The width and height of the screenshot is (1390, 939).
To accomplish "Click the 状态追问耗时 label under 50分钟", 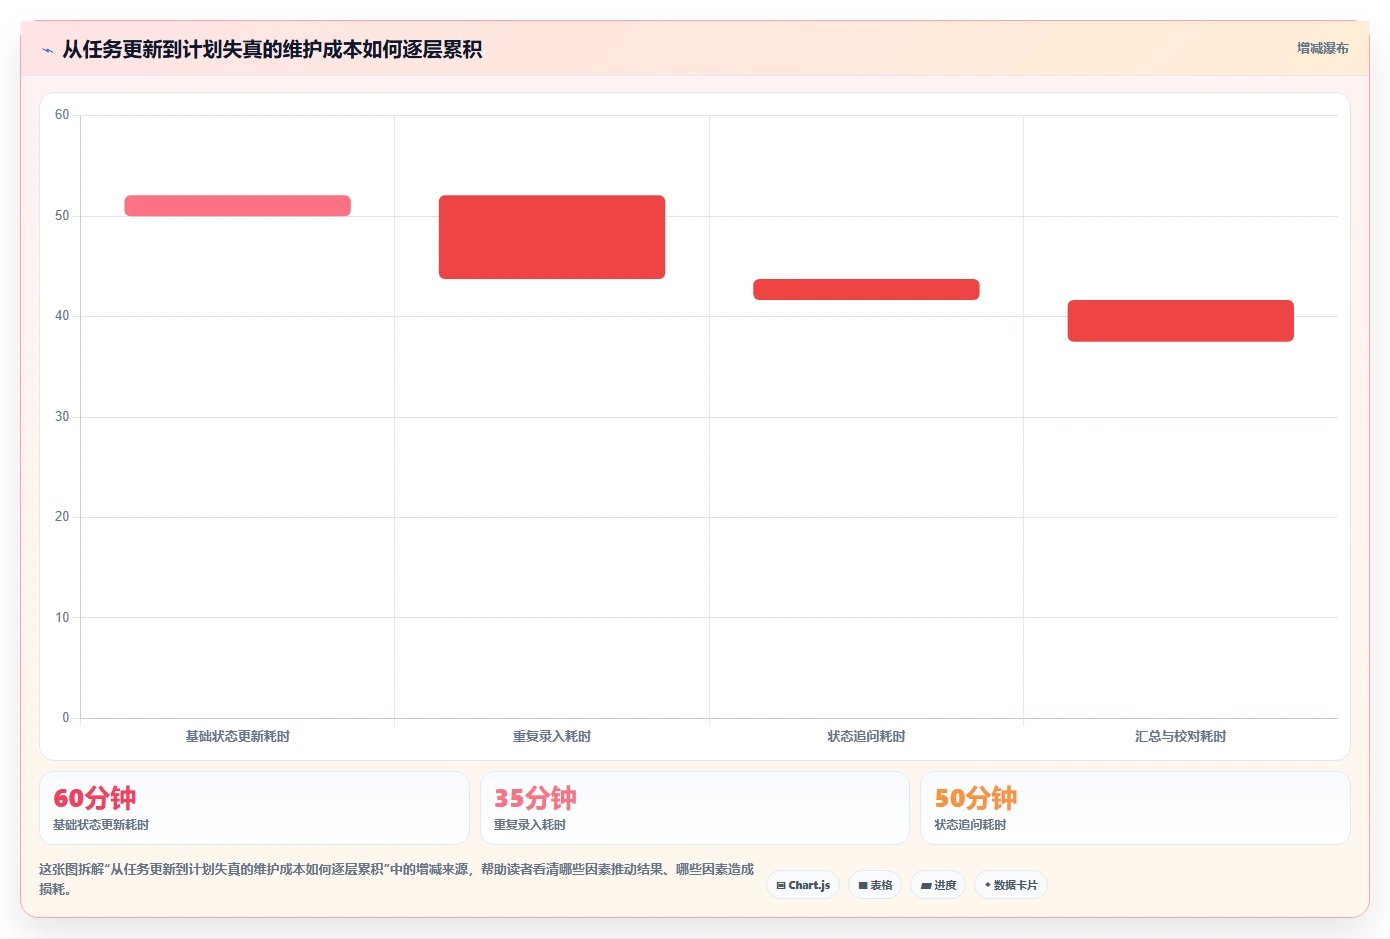I will point(970,825).
